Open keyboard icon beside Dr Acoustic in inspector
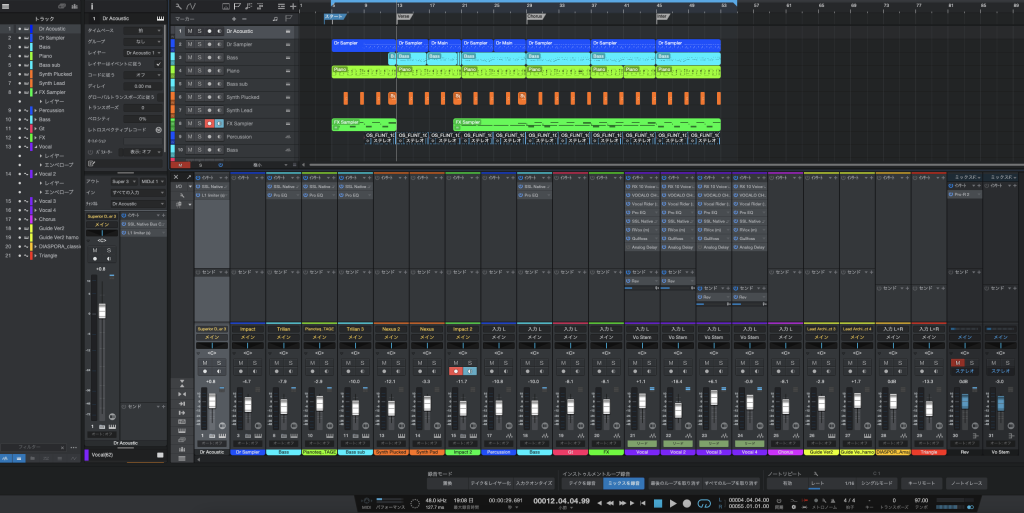The width and height of the screenshot is (1024, 513). pyautogui.click(x=161, y=18)
